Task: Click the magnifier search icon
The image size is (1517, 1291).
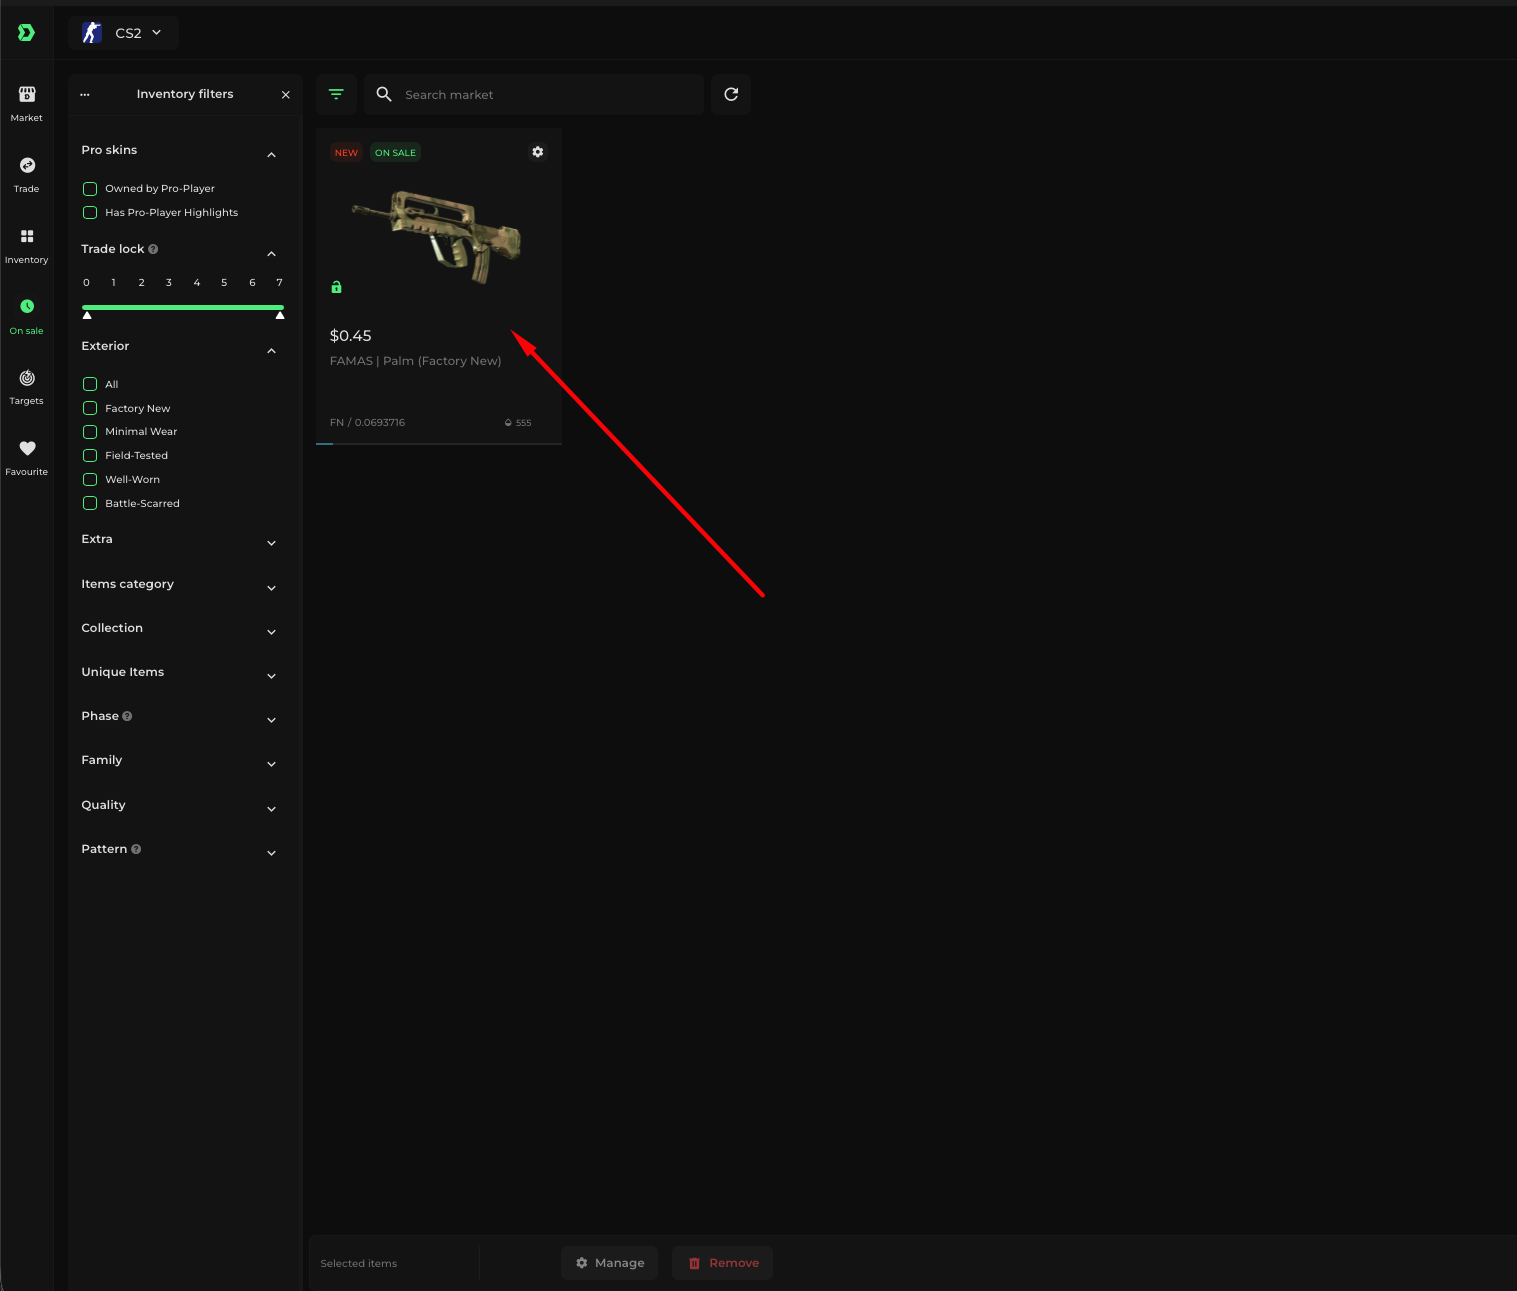Action: pos(384,94)
